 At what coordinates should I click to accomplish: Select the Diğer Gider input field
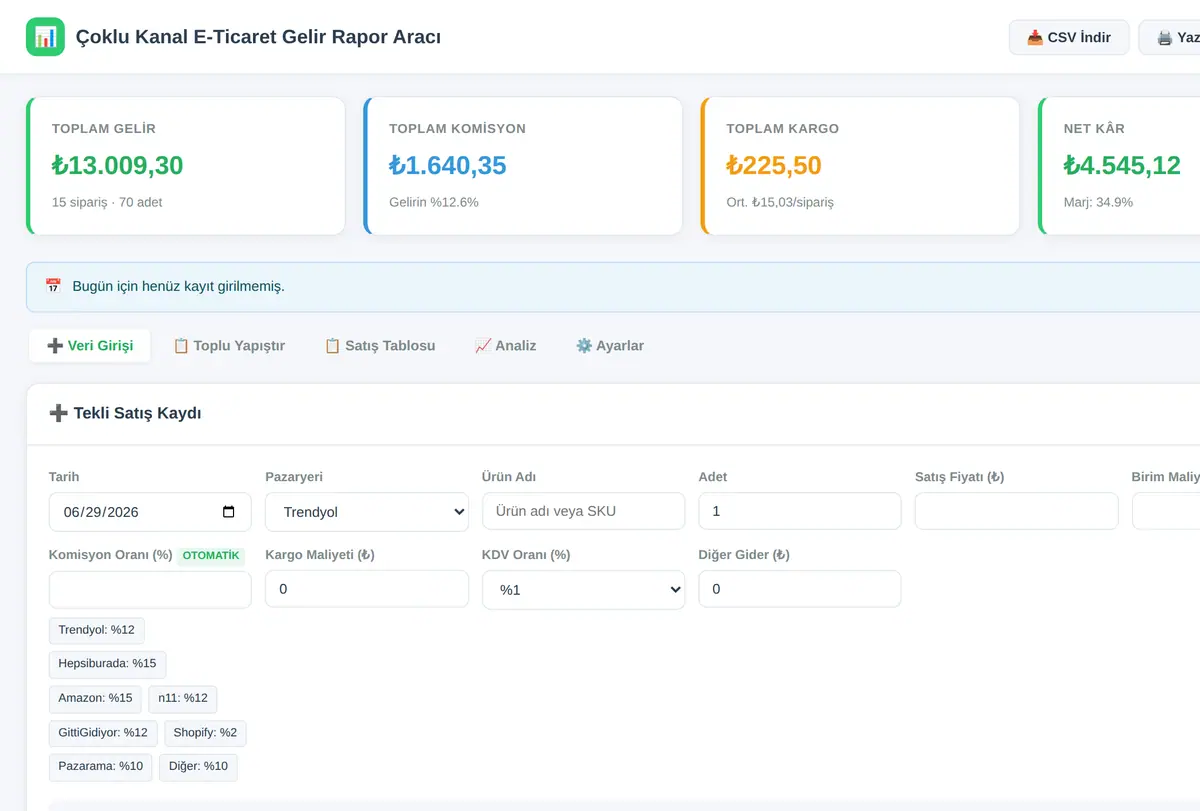click(x=800, y=589)
